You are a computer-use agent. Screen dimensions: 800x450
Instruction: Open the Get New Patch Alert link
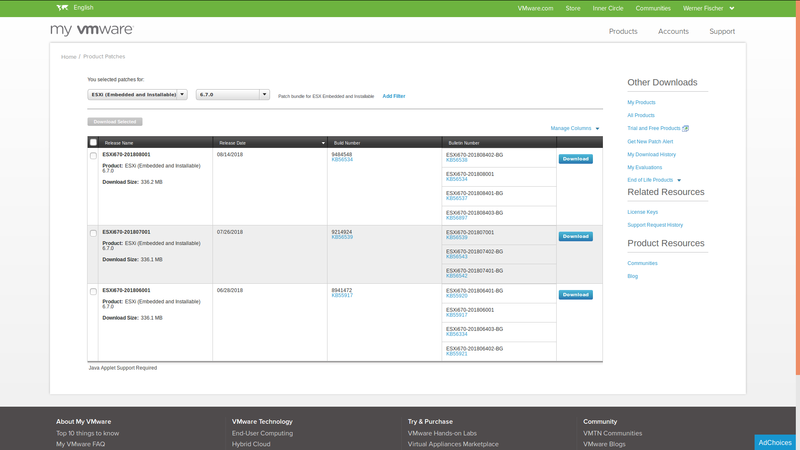click(650, 142)
